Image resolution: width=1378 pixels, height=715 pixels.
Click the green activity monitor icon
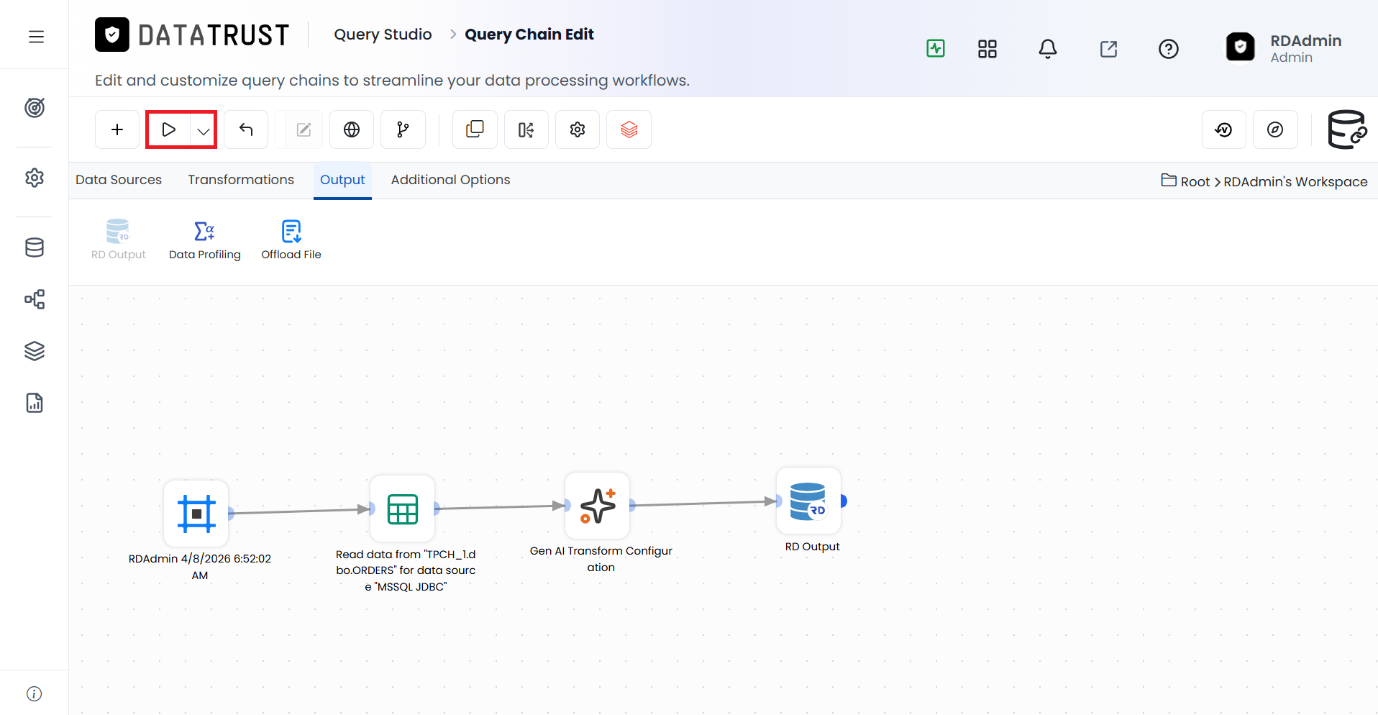[x=936, y=49]
